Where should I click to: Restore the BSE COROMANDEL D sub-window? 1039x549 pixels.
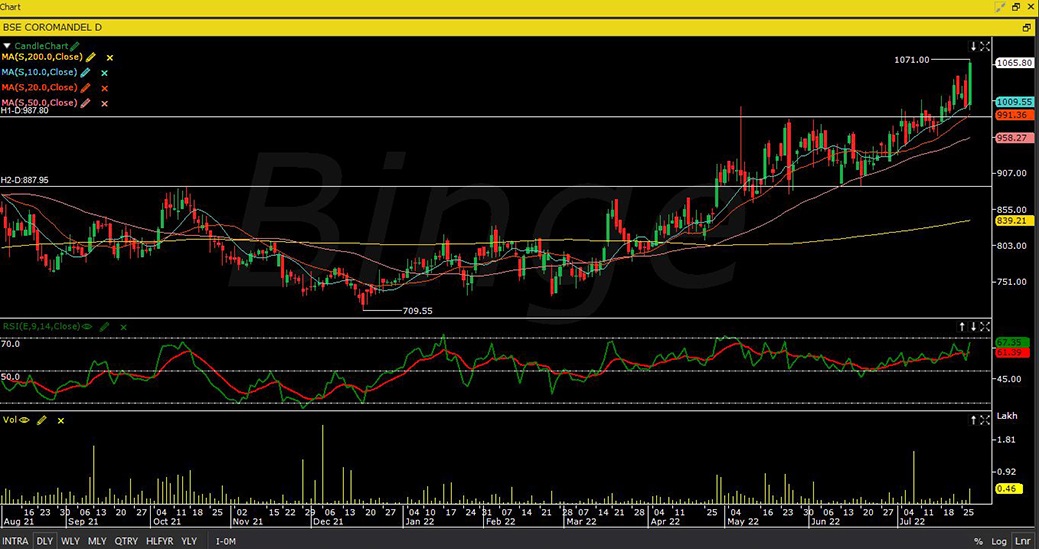click(x=1027, y=28)
